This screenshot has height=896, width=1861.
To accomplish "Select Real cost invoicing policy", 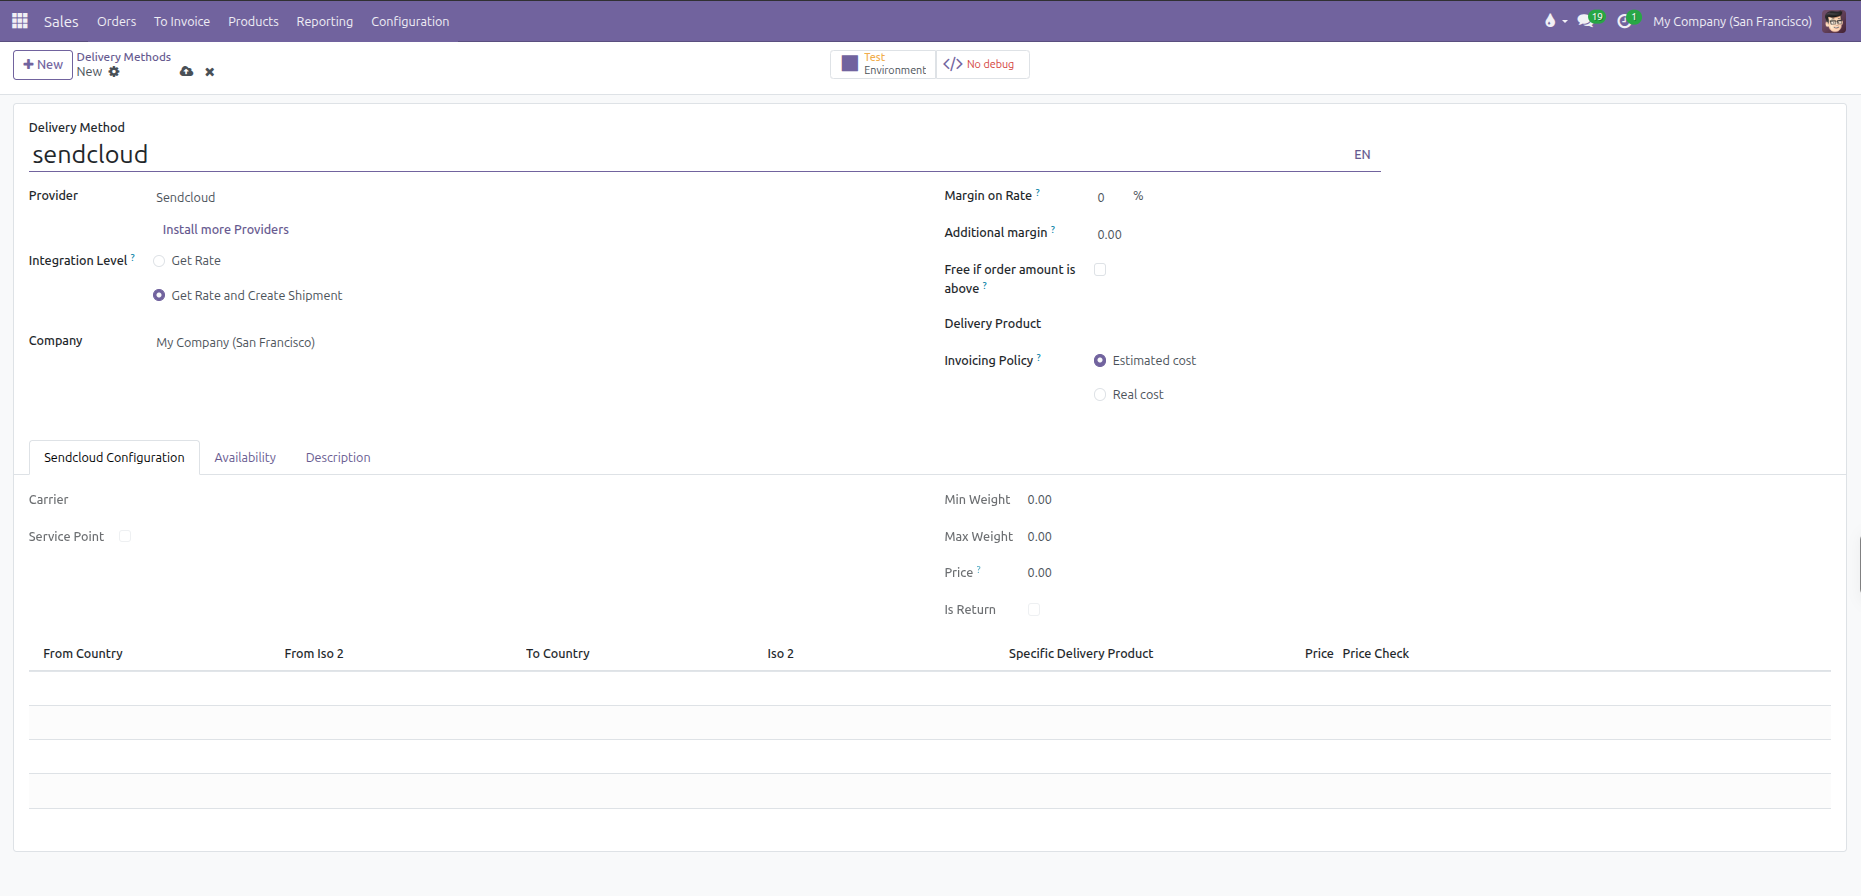I will (1100, 395).
